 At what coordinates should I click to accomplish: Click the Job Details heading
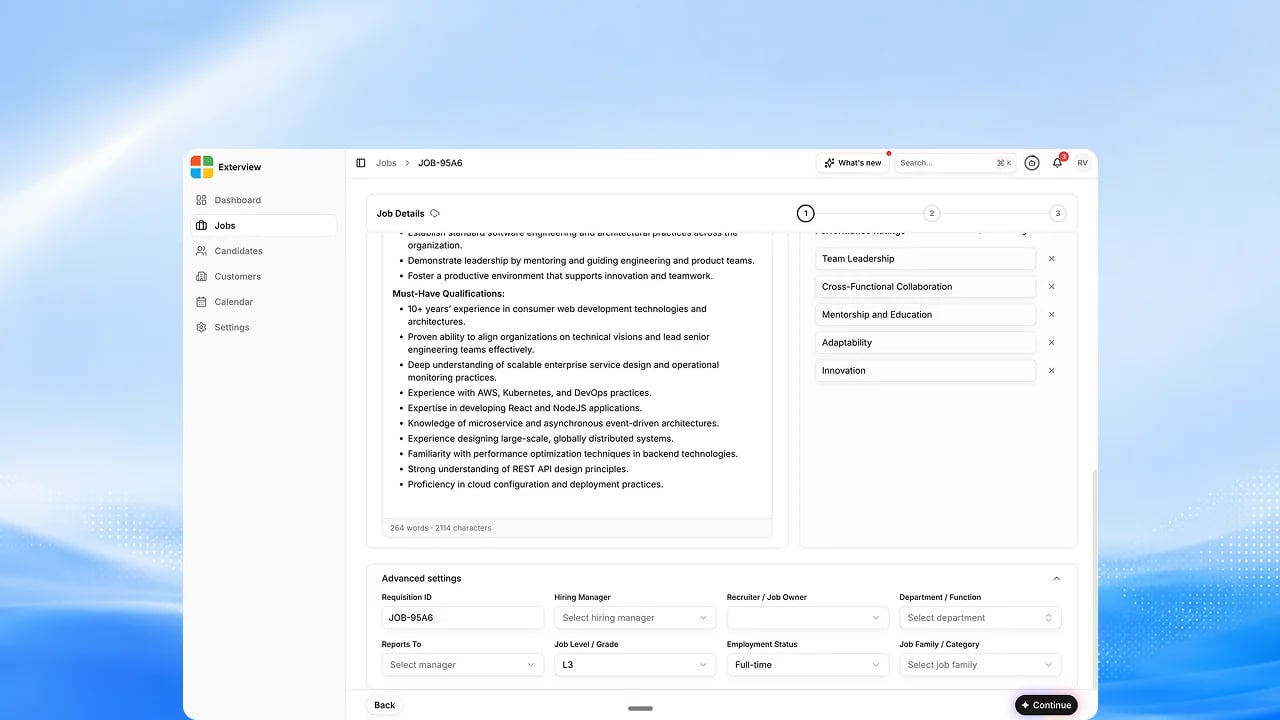[400, 214]
